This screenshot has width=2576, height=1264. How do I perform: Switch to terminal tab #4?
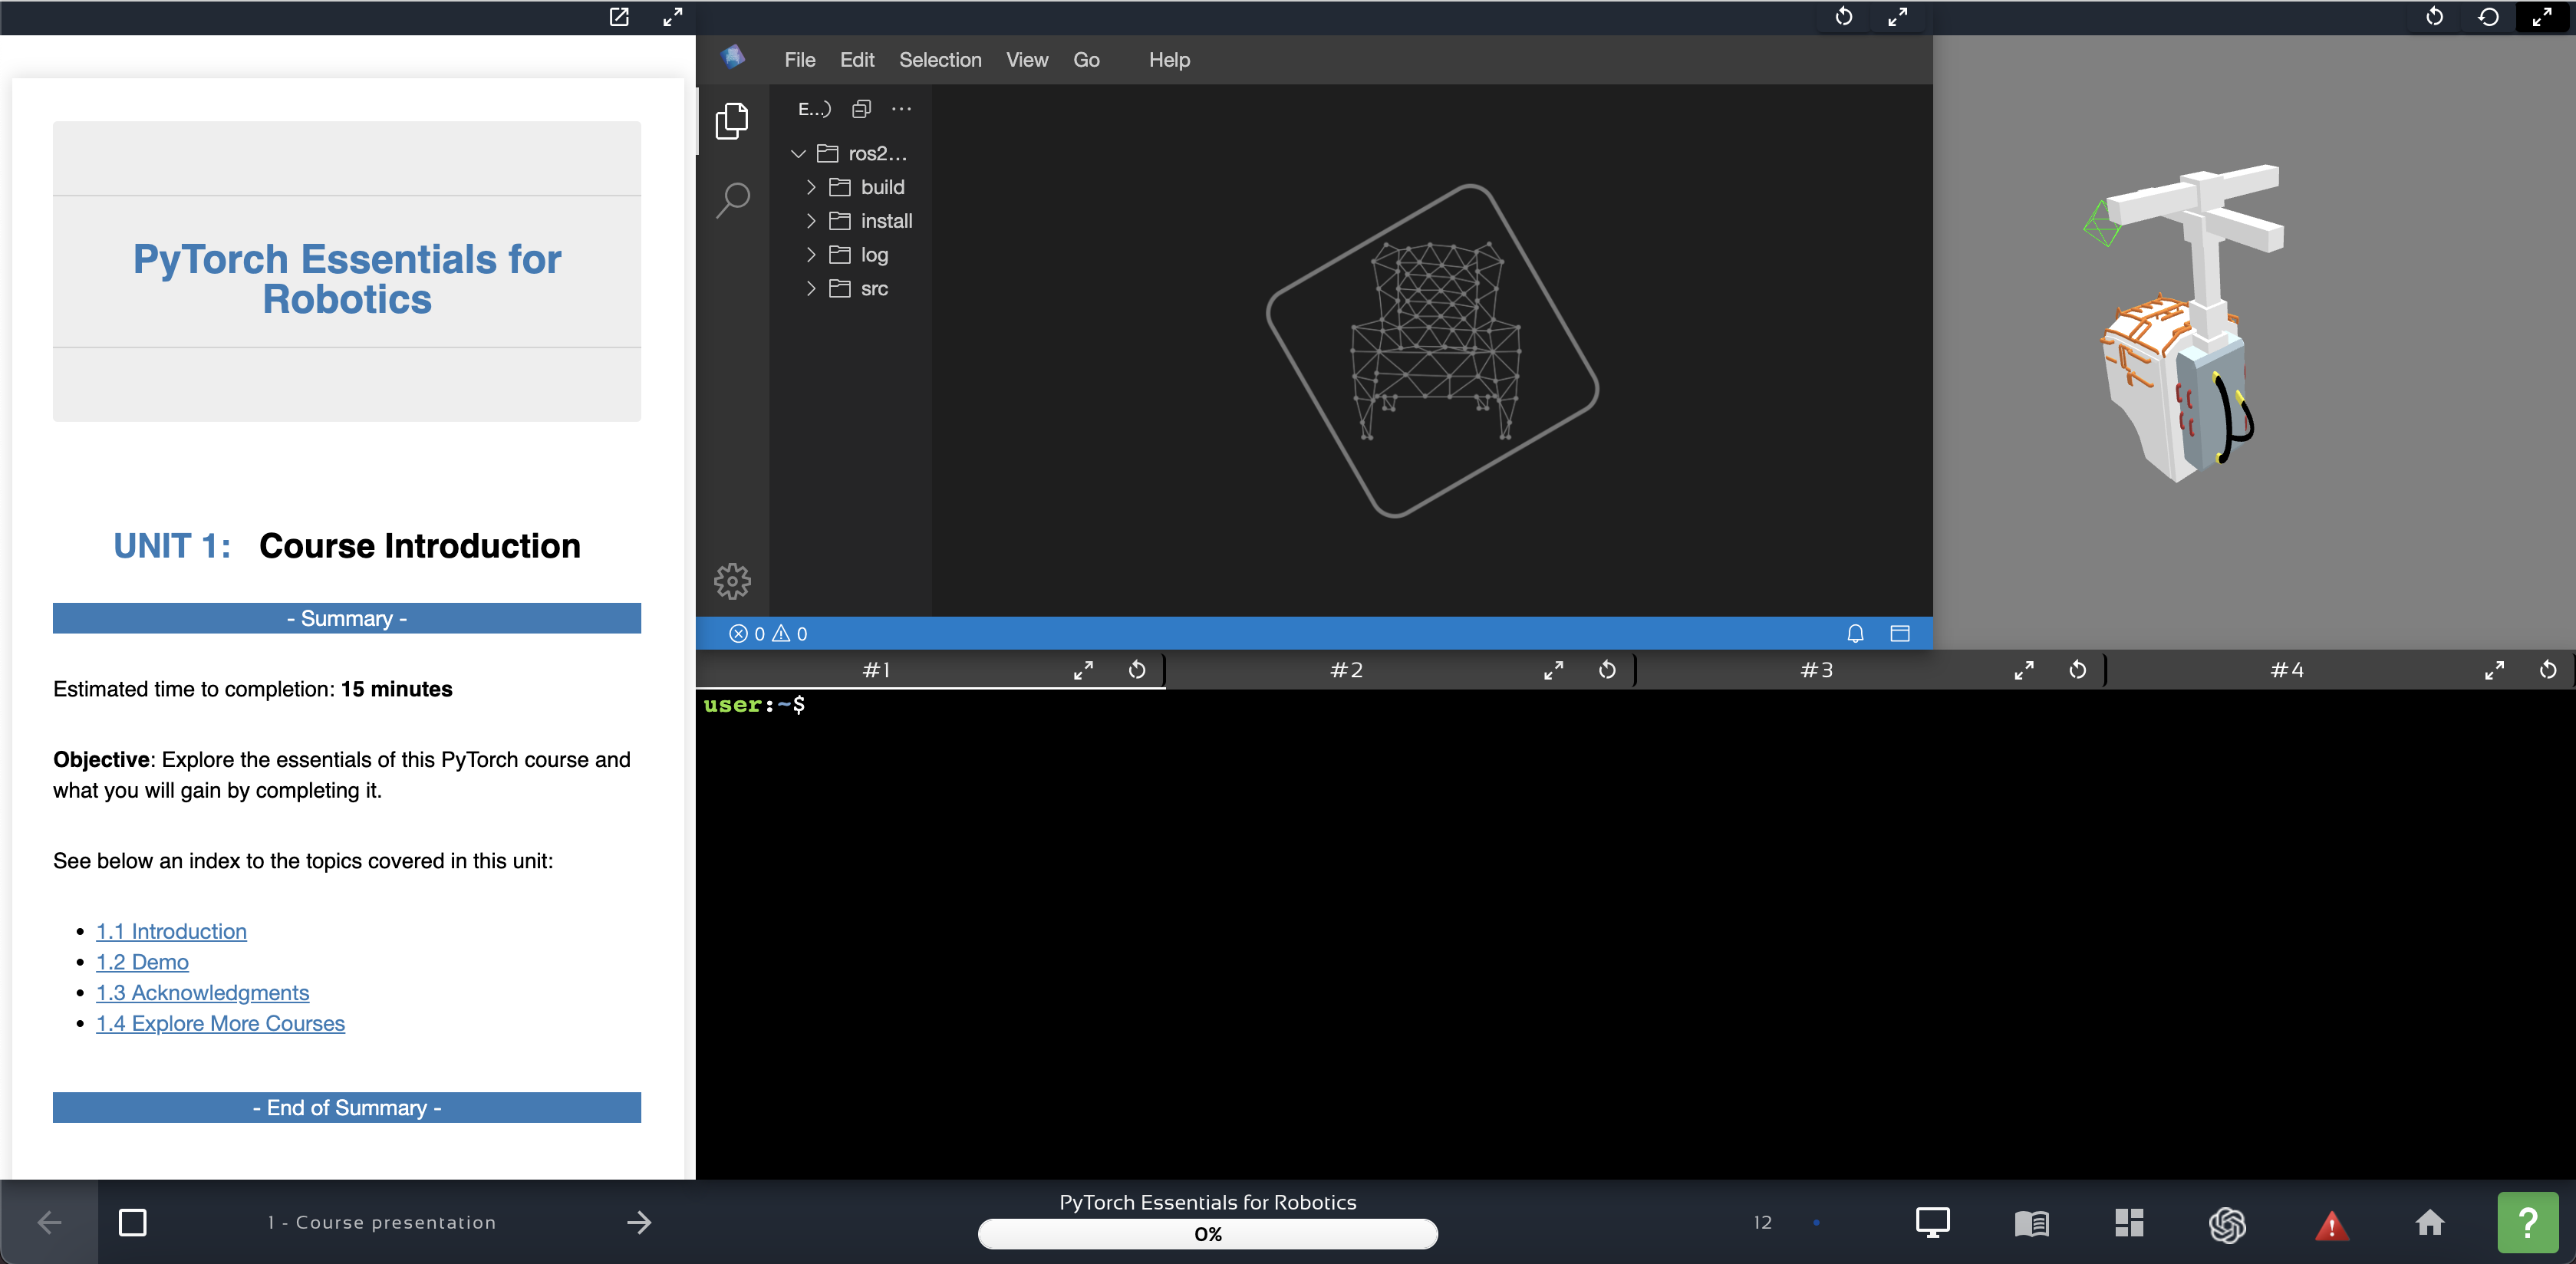[x=2286, y=670]
